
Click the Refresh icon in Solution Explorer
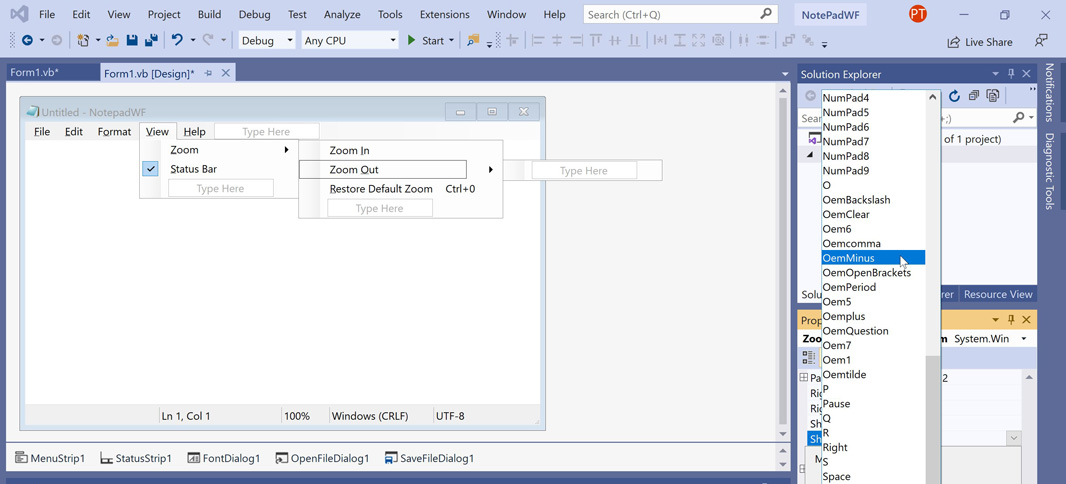pyautogui.click(x=954, y=96)
